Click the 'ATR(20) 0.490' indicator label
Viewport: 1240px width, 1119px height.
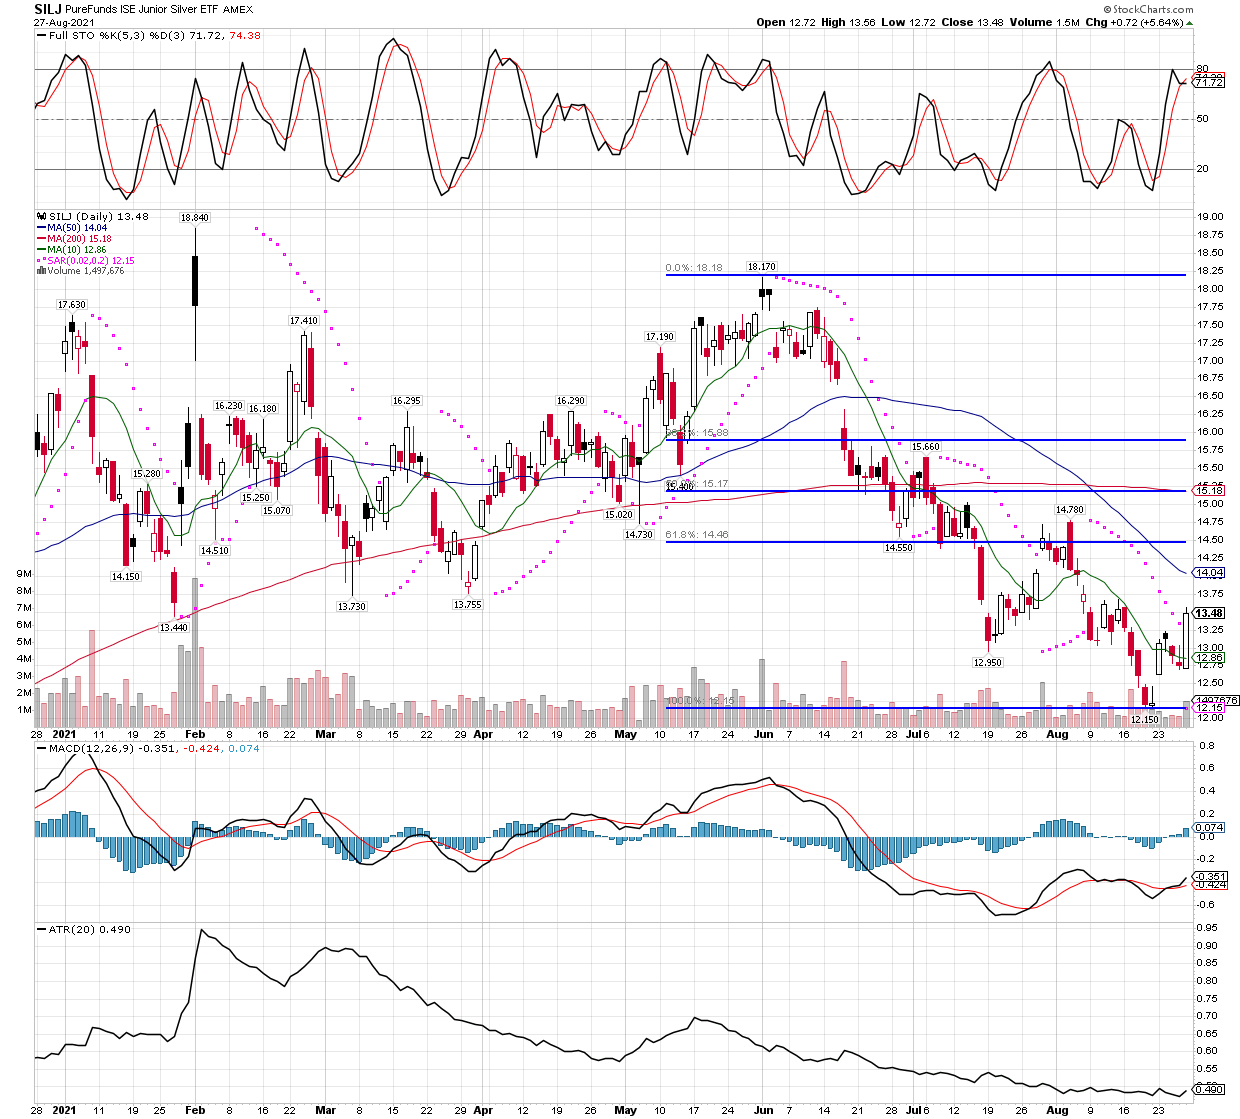(90, 929)
